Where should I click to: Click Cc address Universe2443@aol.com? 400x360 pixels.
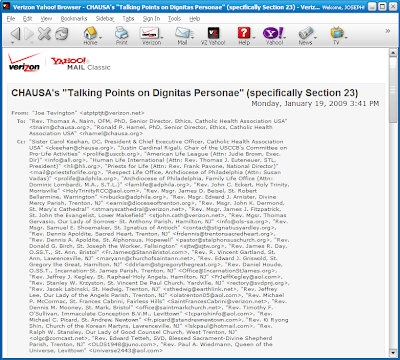click(126, 351)
